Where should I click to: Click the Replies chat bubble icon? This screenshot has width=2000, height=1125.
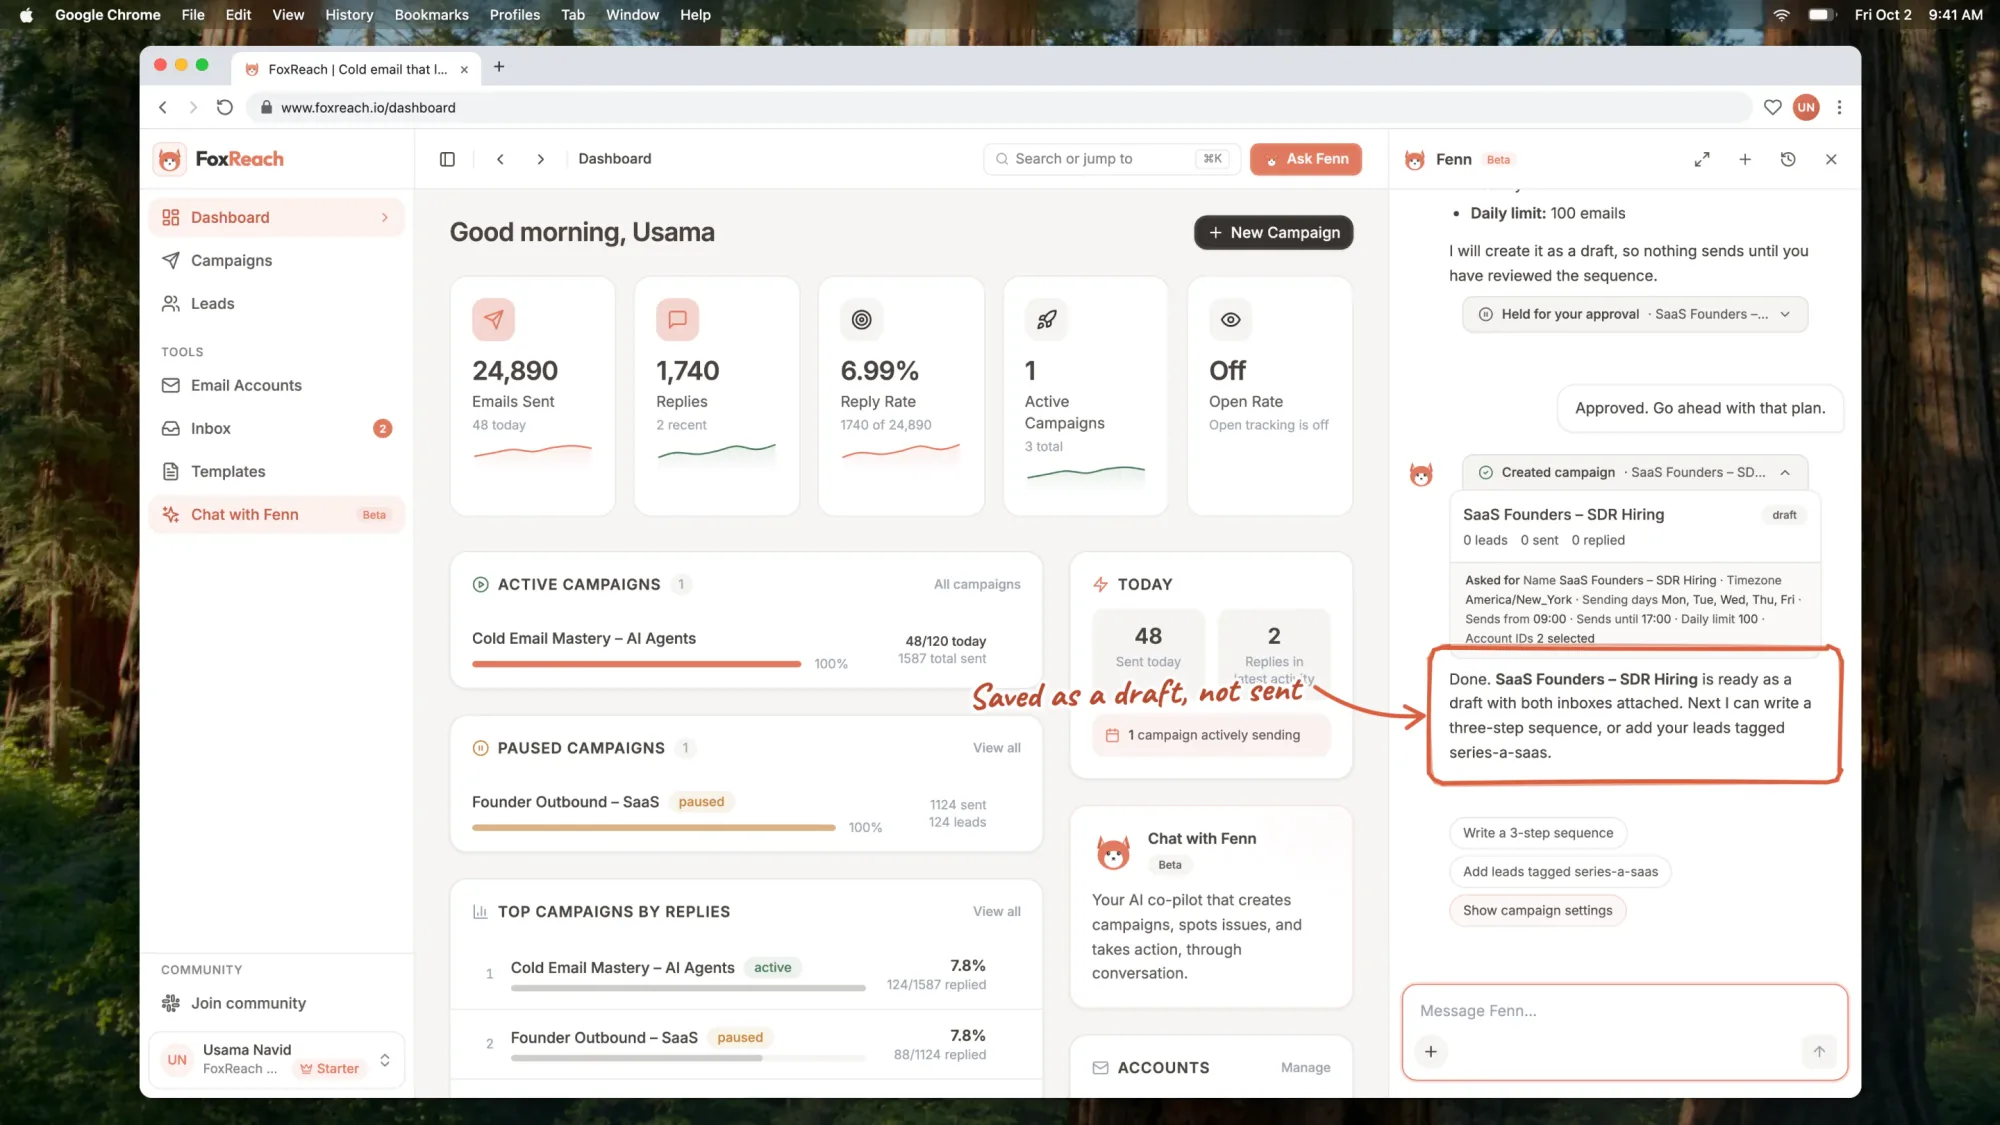click(677, 319)
